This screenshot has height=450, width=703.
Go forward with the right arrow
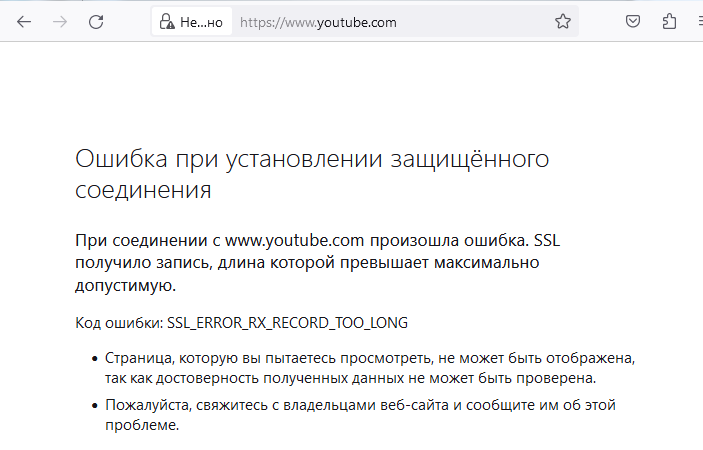click(60, 22)
